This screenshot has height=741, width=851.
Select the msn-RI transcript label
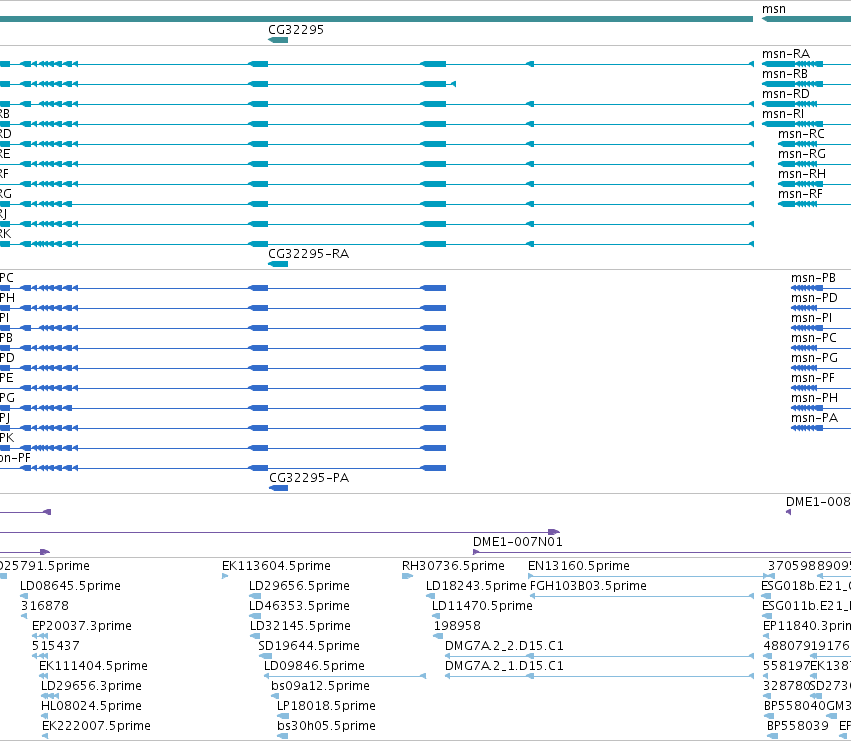point(783,114)
